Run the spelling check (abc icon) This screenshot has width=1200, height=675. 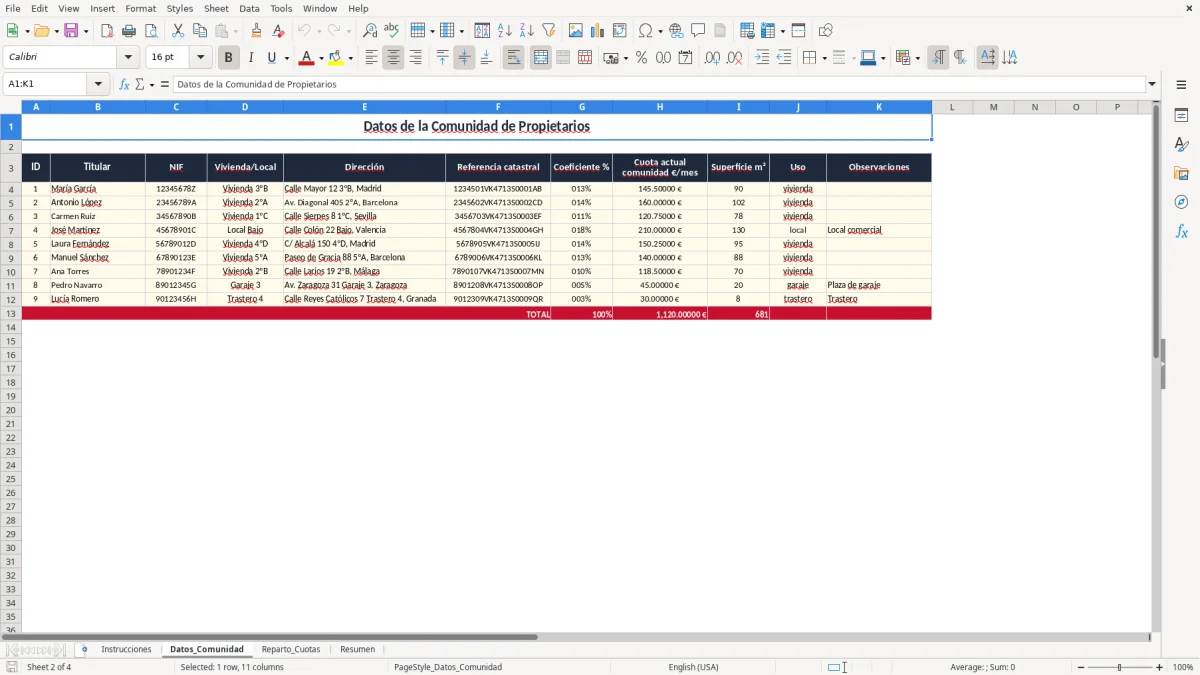[x=392, y=31]
